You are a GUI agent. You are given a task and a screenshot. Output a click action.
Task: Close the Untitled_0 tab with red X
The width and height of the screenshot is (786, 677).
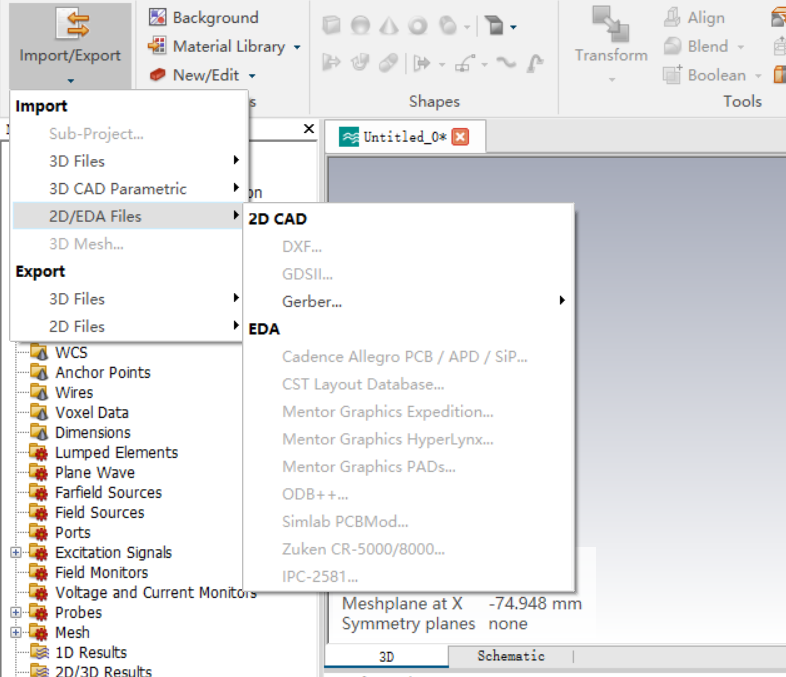[x=460, y=137]
